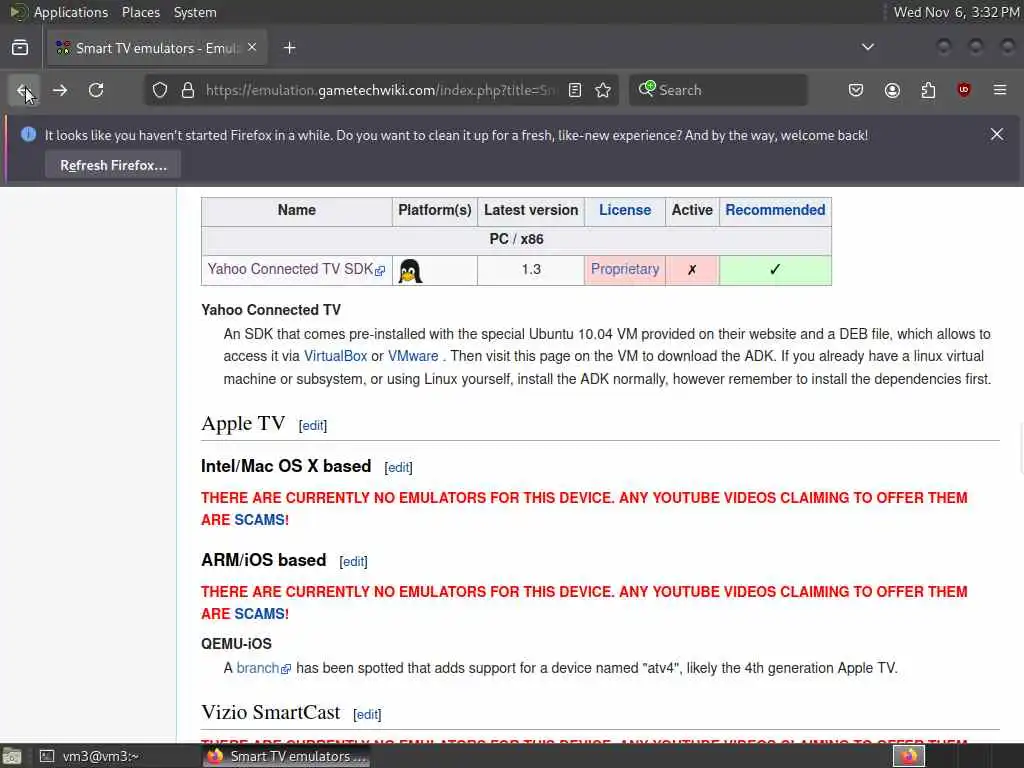
Task: Open a new browser tab
Action: (x=290, y=48)
